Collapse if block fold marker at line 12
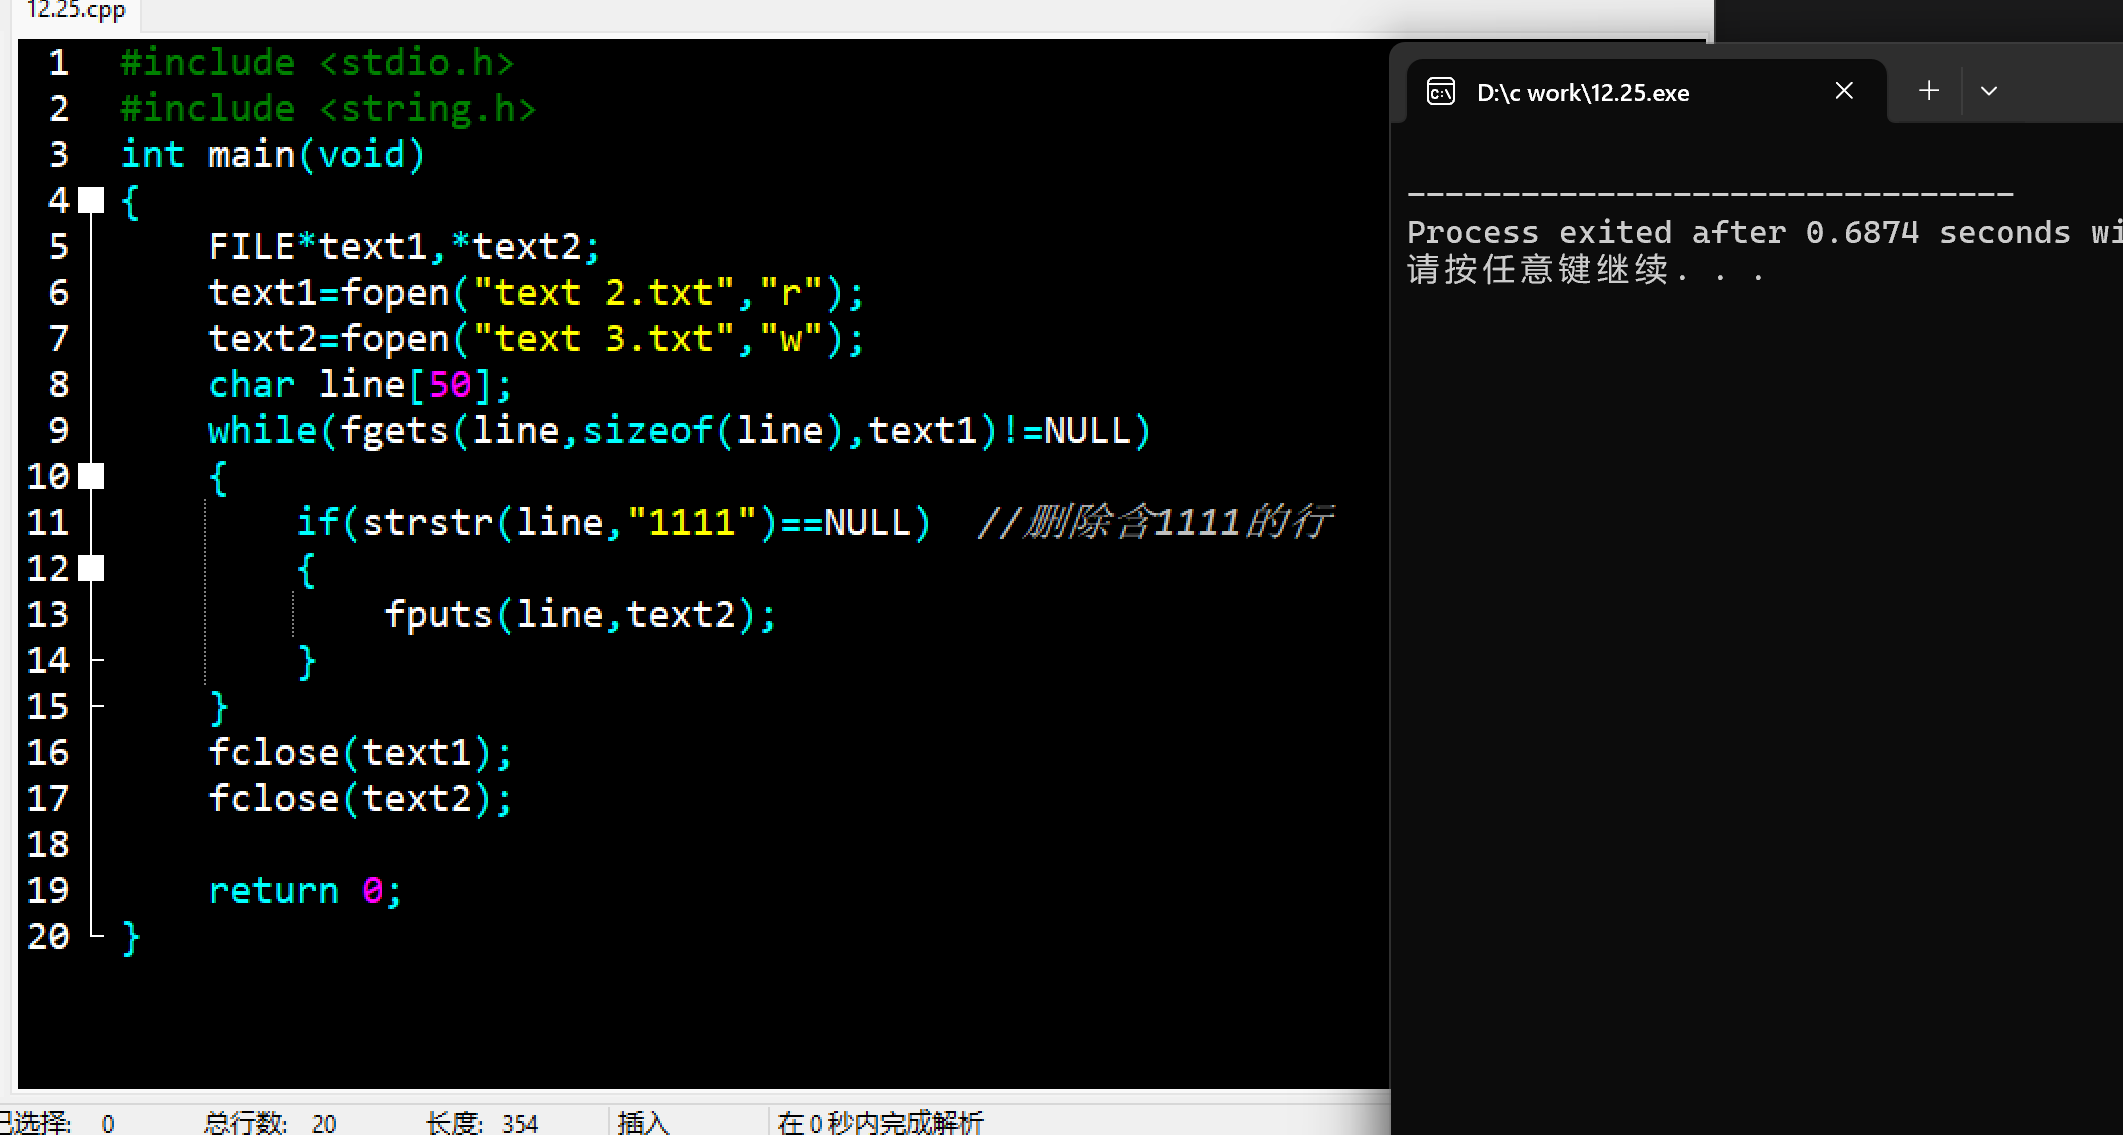This screenshot has width=2123, height=1135. tap(91, 568)
